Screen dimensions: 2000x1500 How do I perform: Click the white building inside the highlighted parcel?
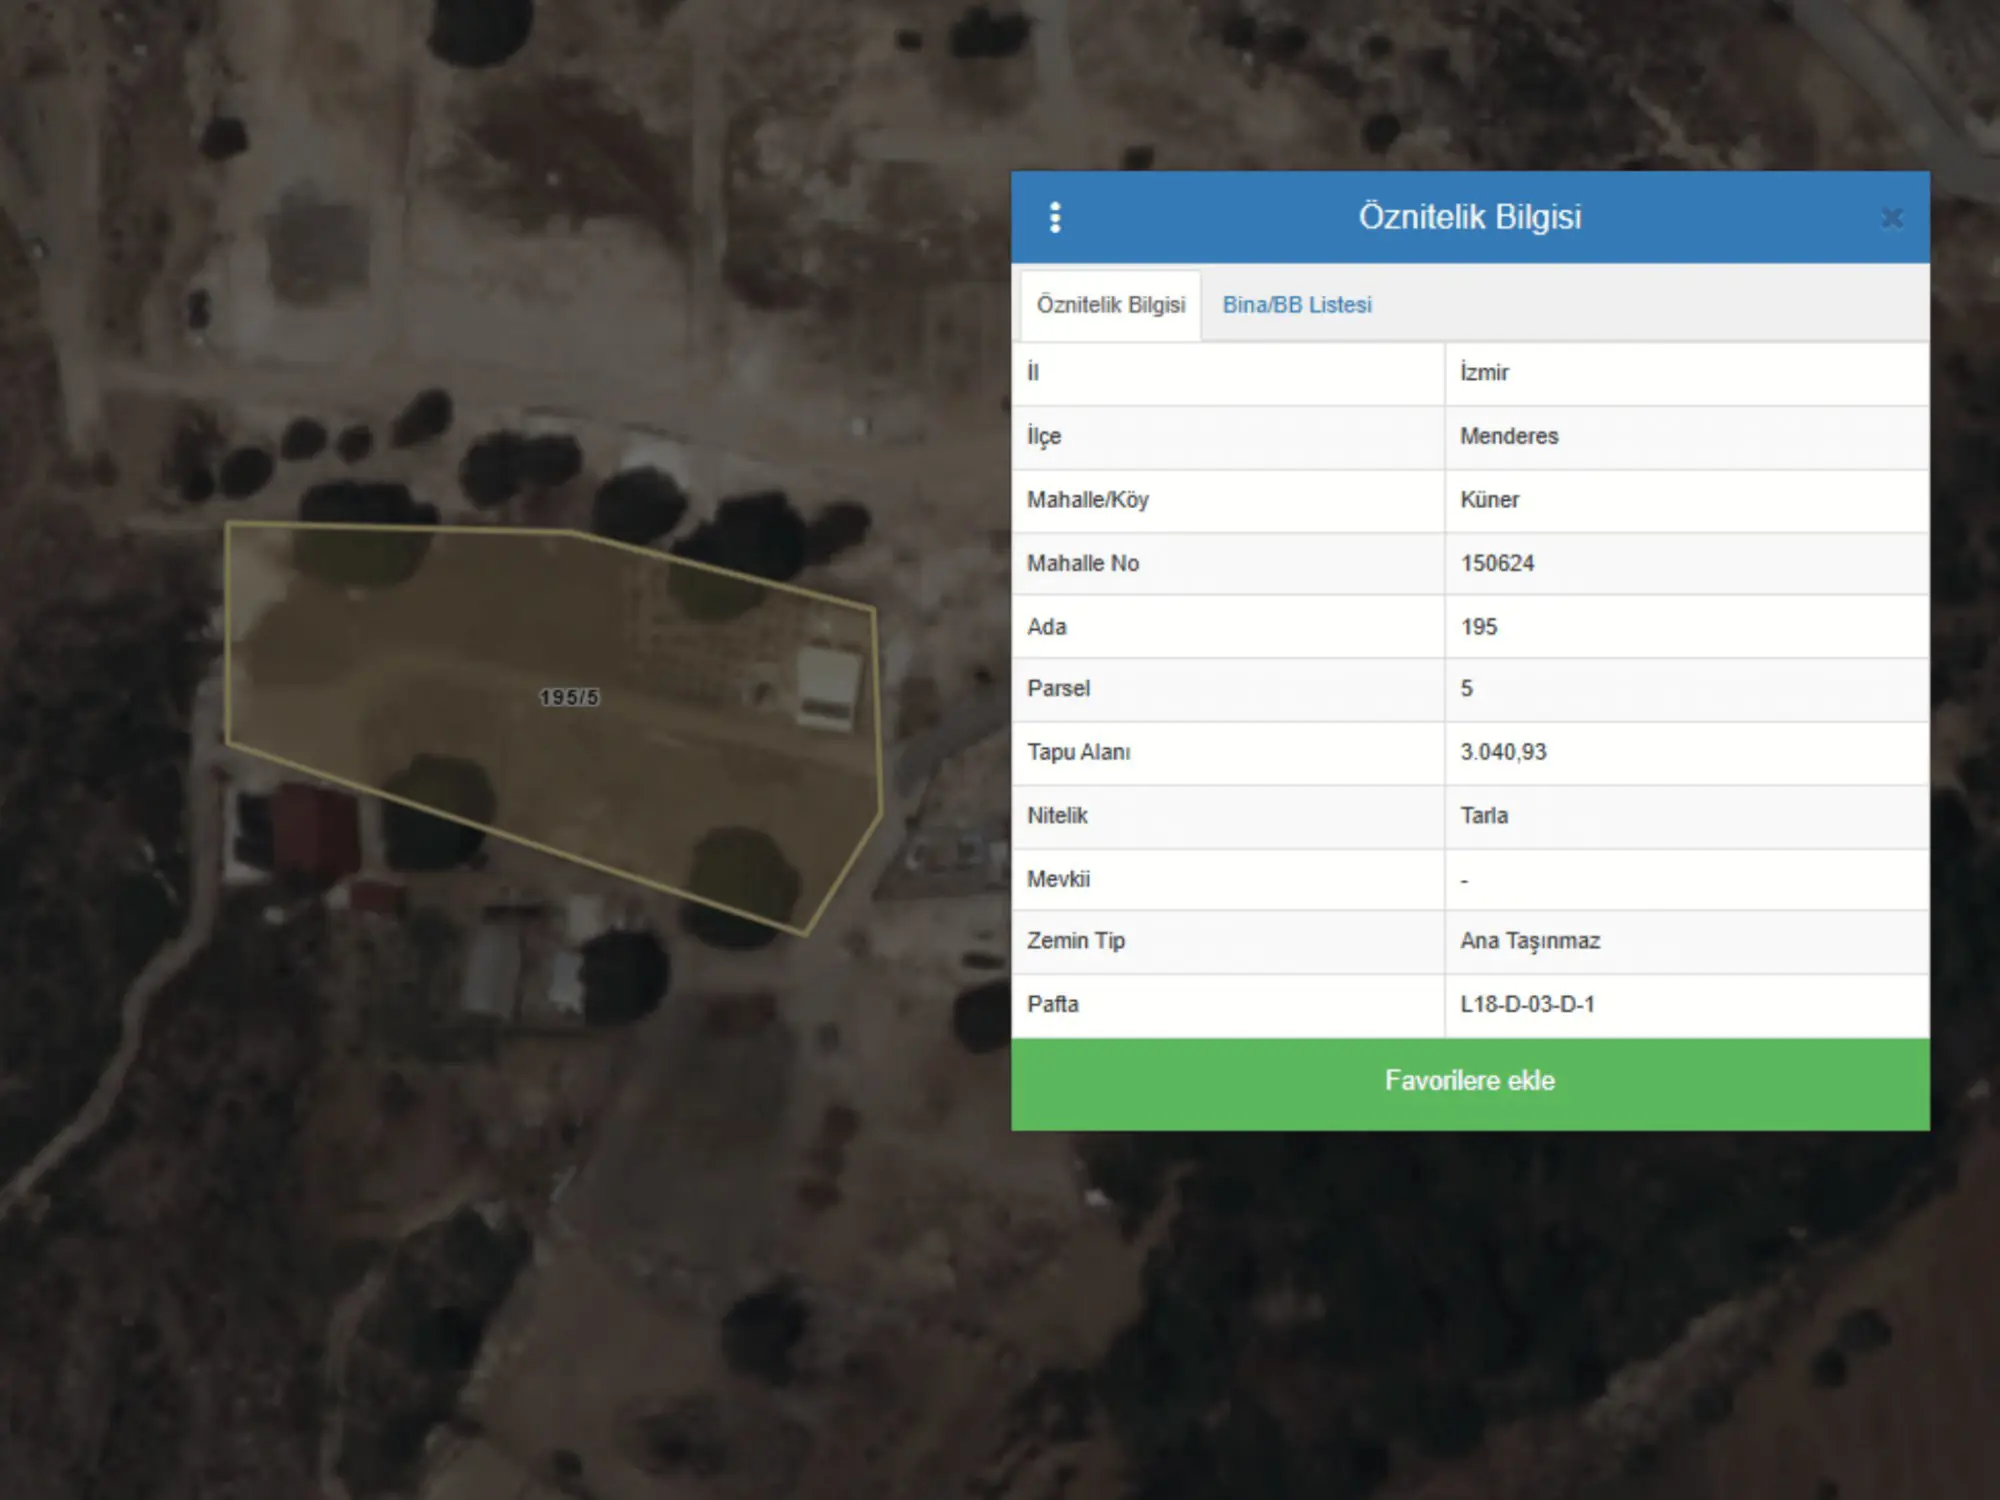828,686
